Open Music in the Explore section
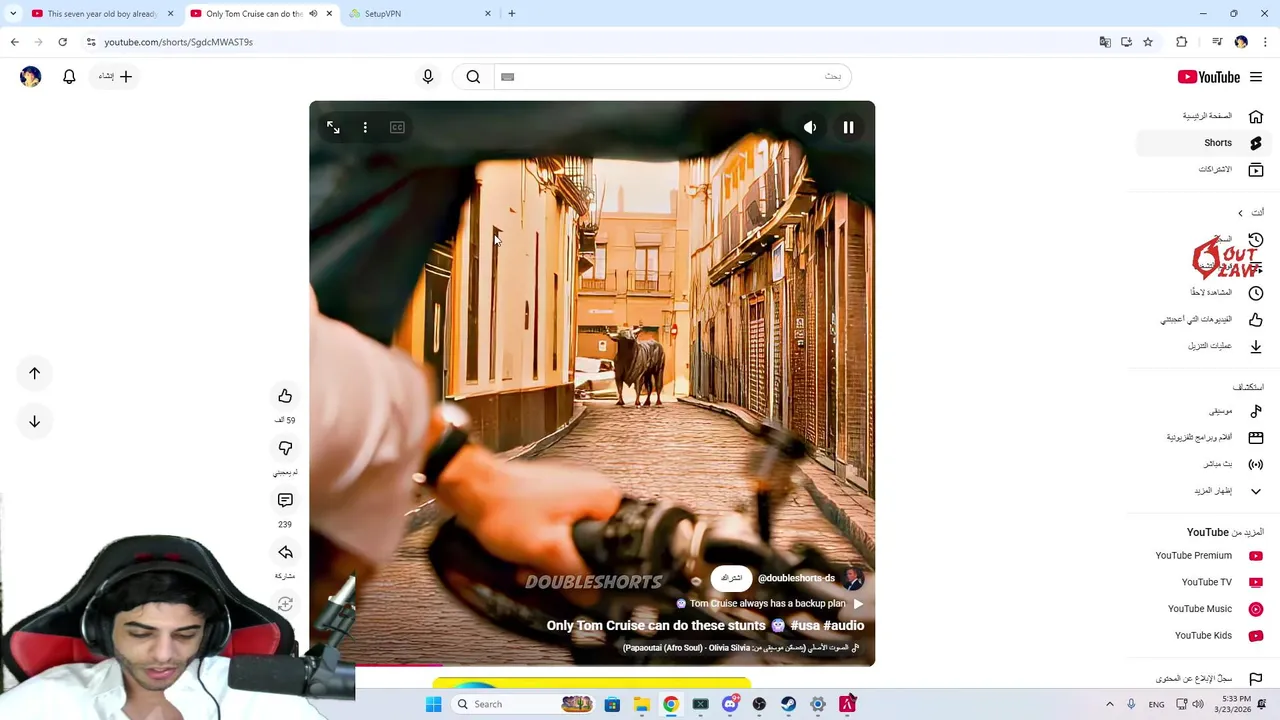 (1204, 411)
